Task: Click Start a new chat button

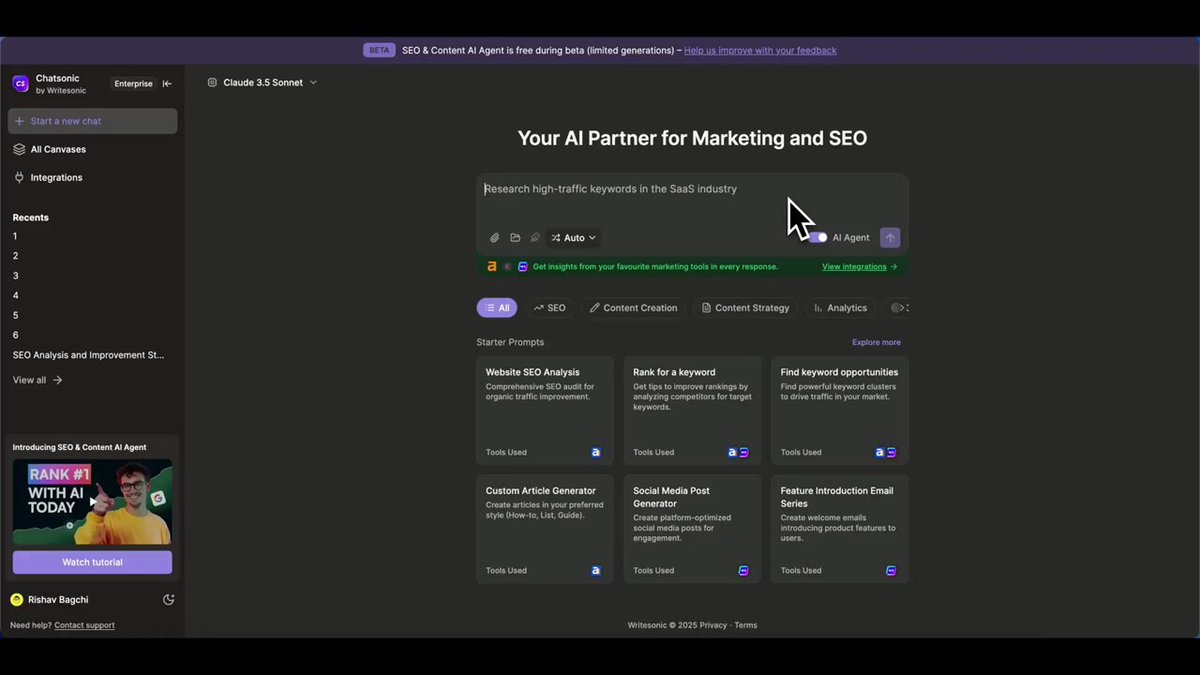Action: coord(93,121)
